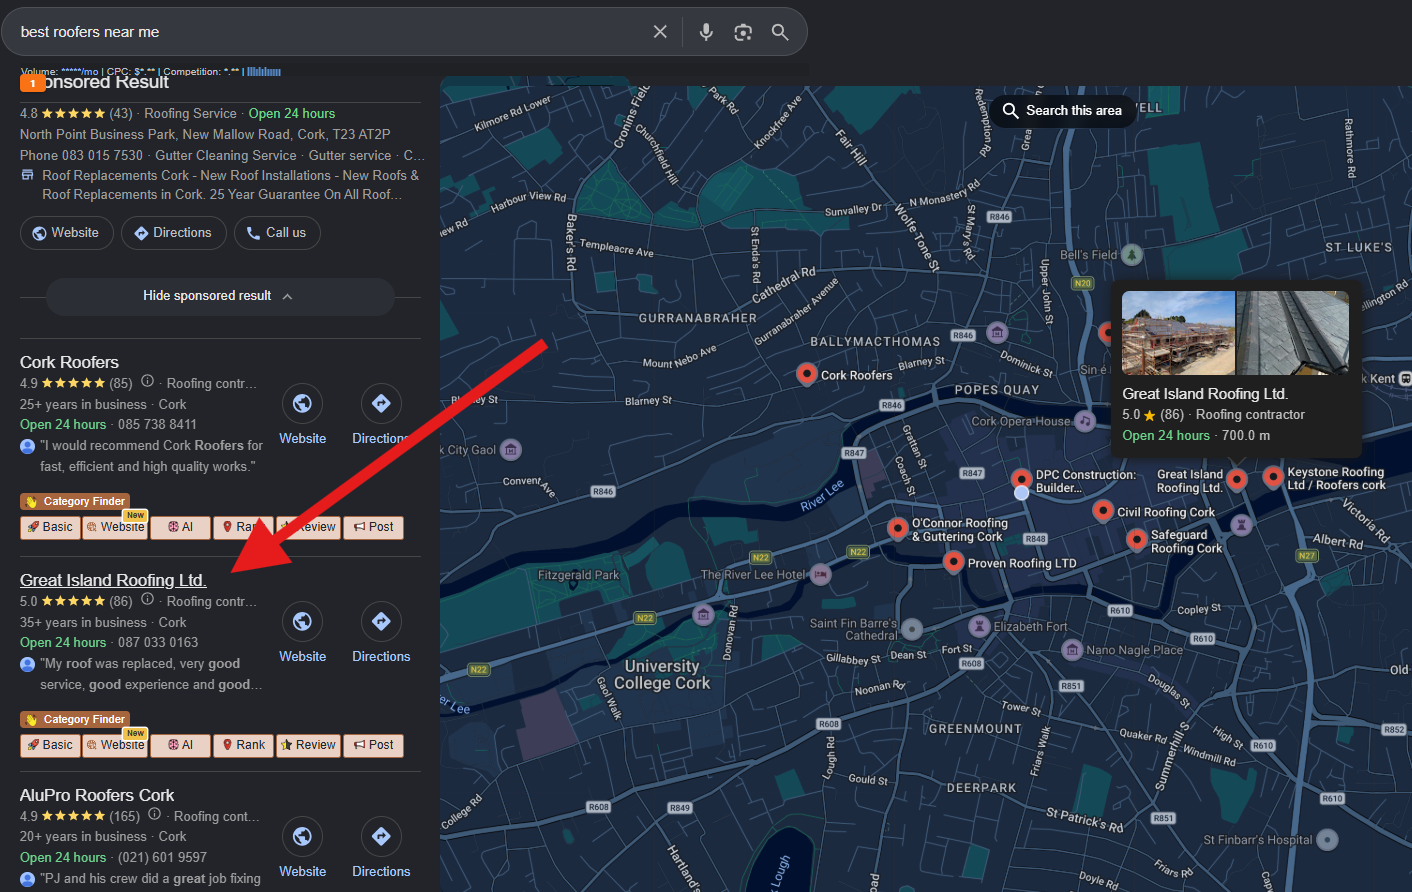Screen dimensions: 1412x892
Task: Clear the search query with the X icon
Action: pyautogui.click(x=660, y=32)
